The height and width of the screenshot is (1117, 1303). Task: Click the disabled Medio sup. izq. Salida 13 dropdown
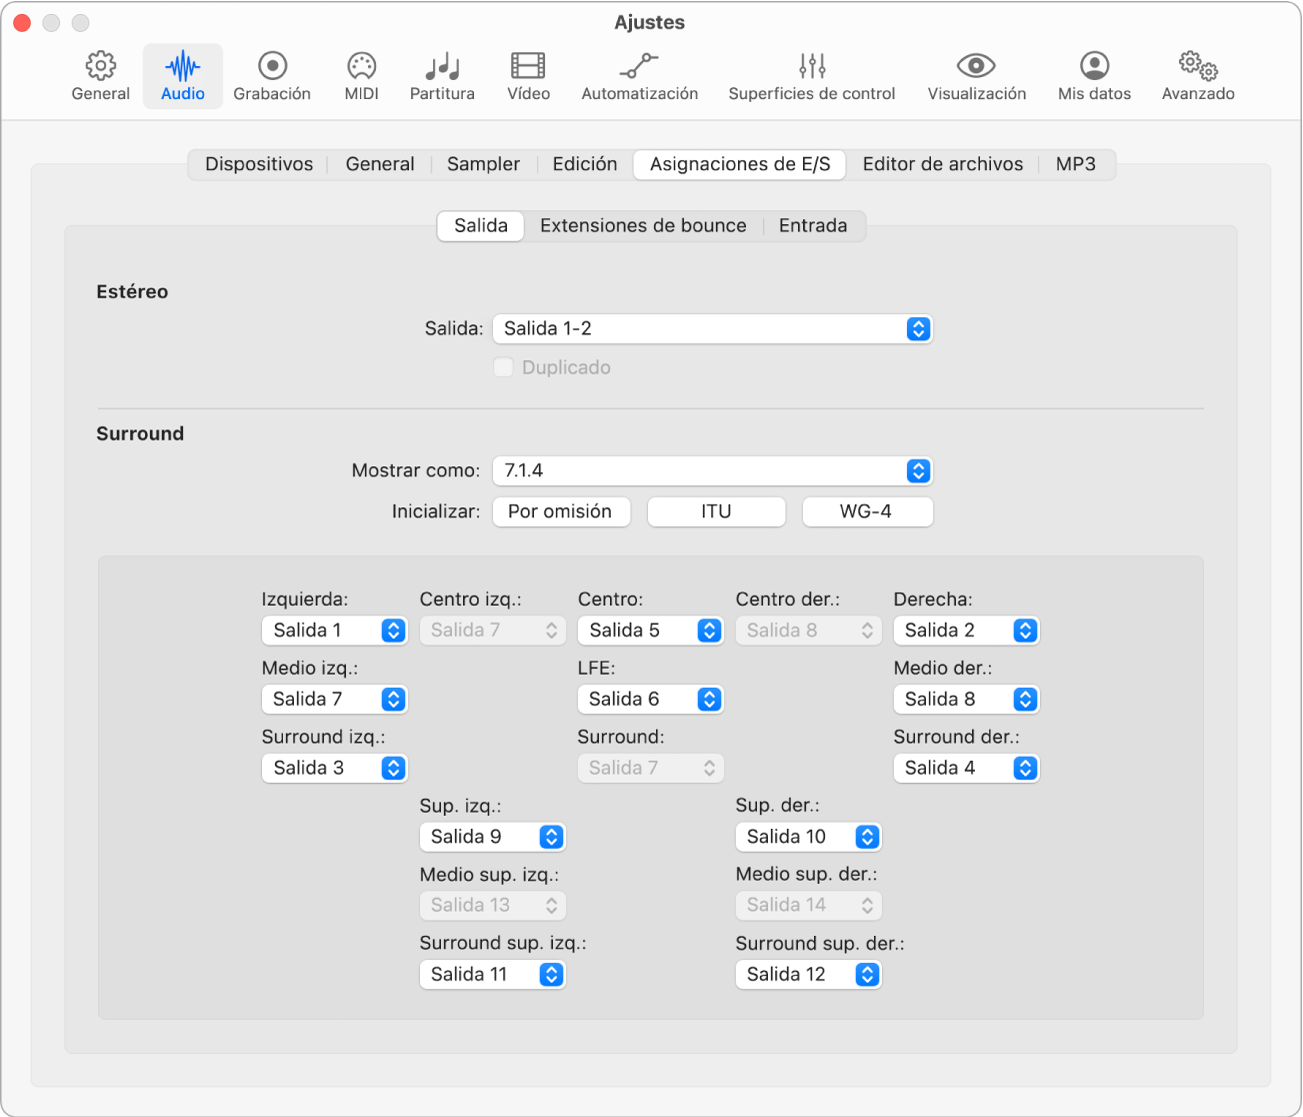492,905
